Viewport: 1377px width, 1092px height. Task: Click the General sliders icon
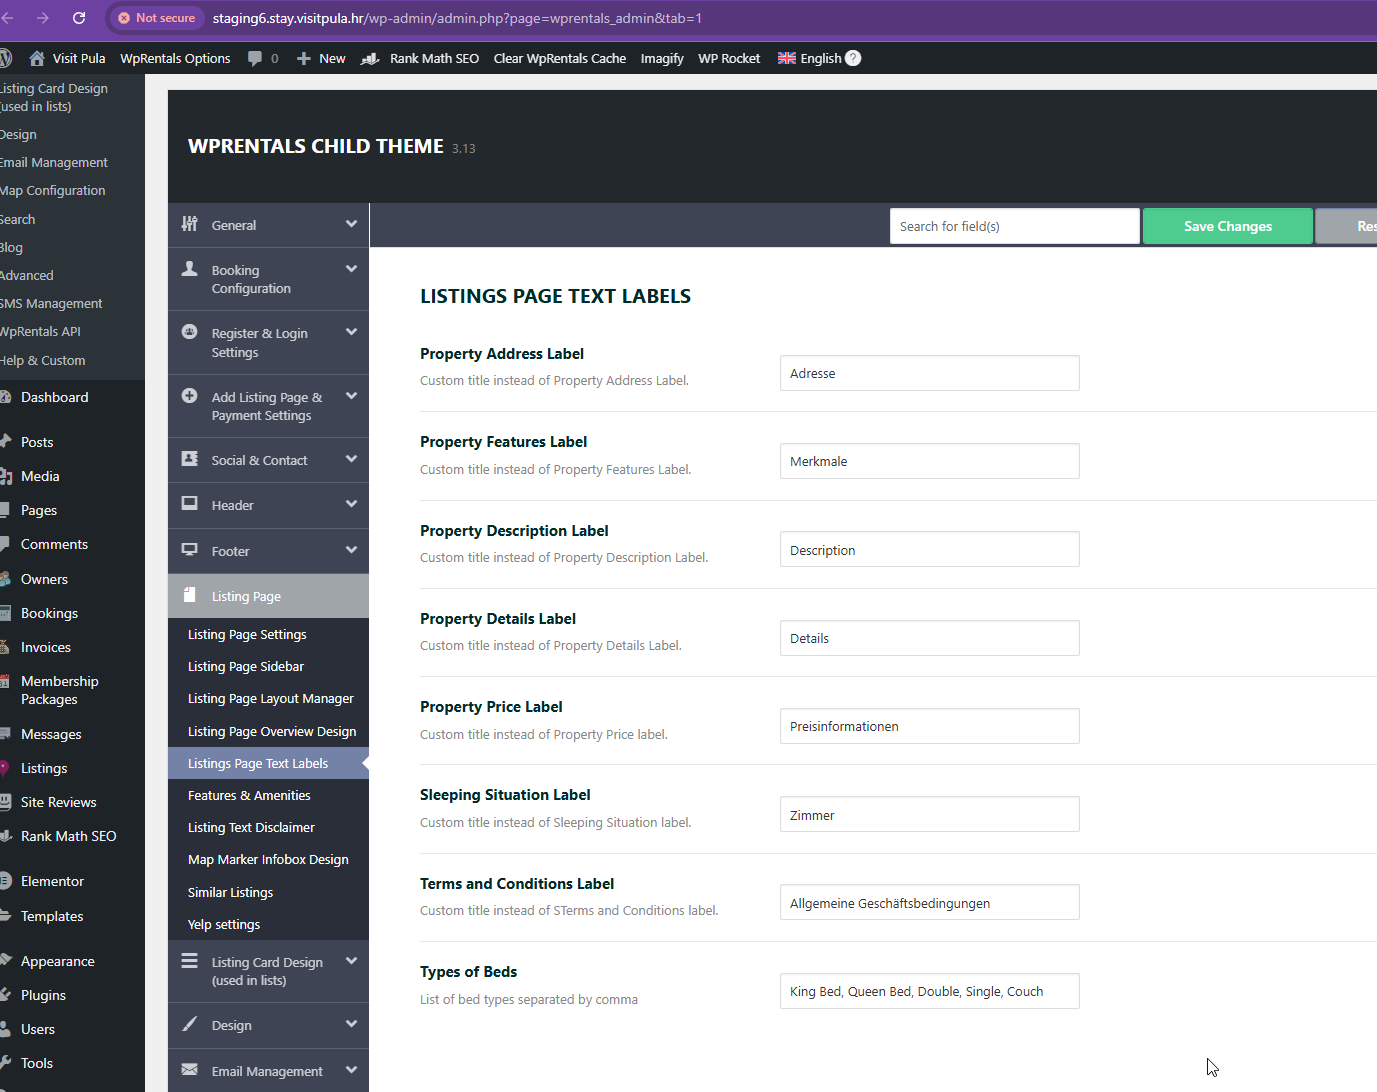(189, 224)
